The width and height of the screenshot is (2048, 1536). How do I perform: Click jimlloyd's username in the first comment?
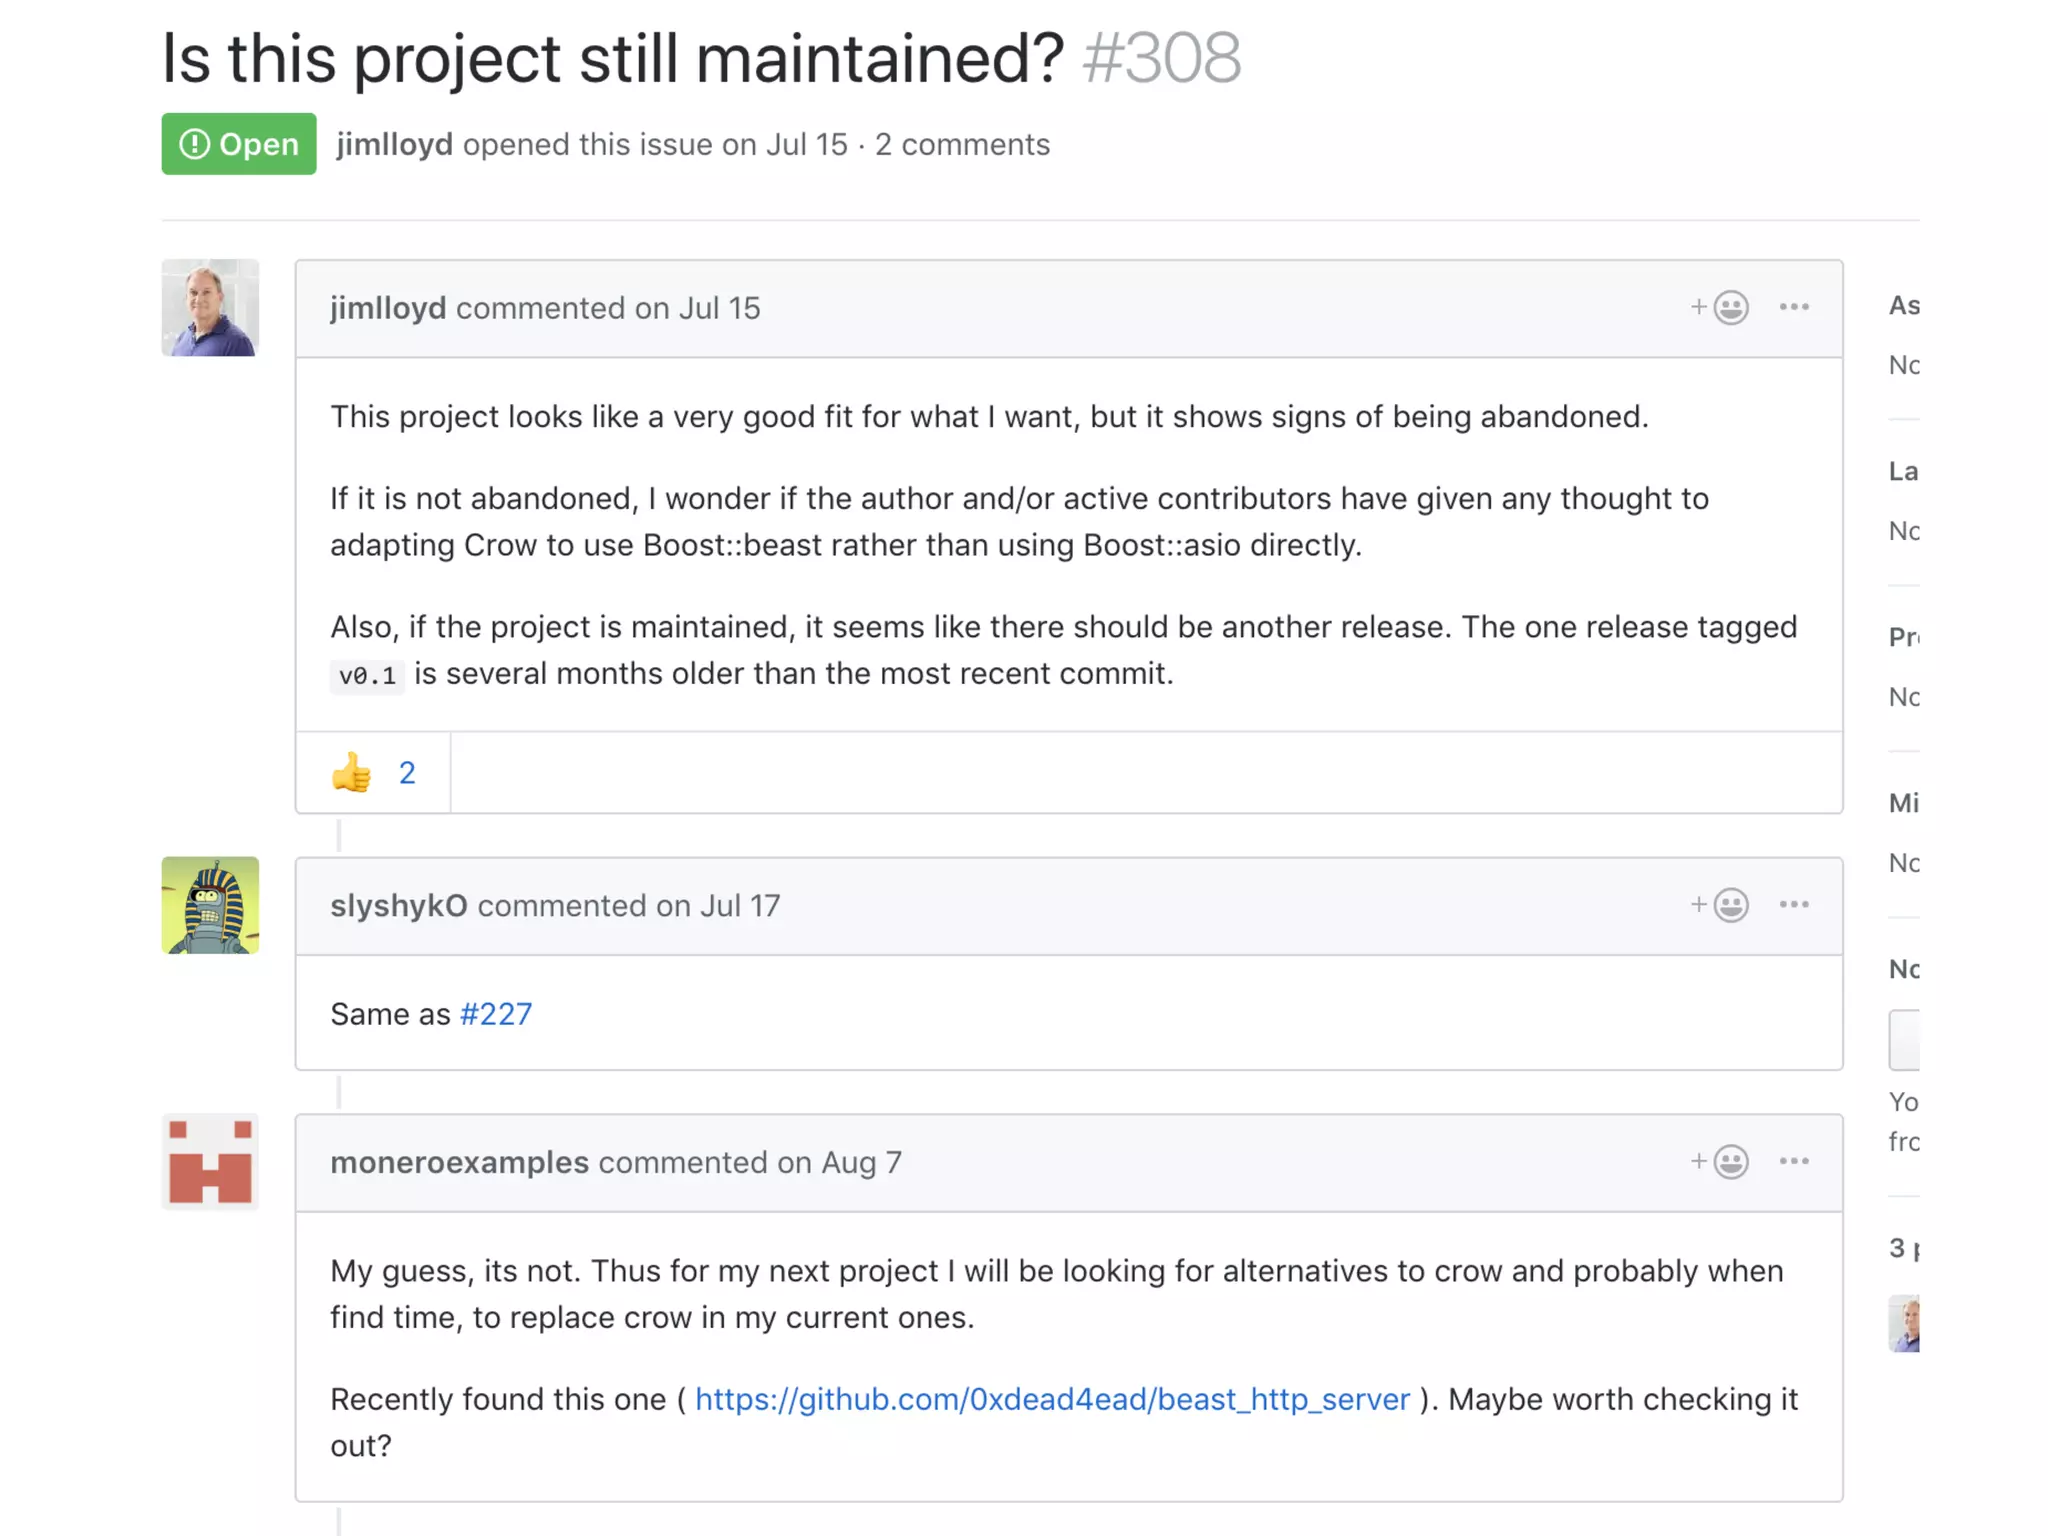click(x=388, y=308)
